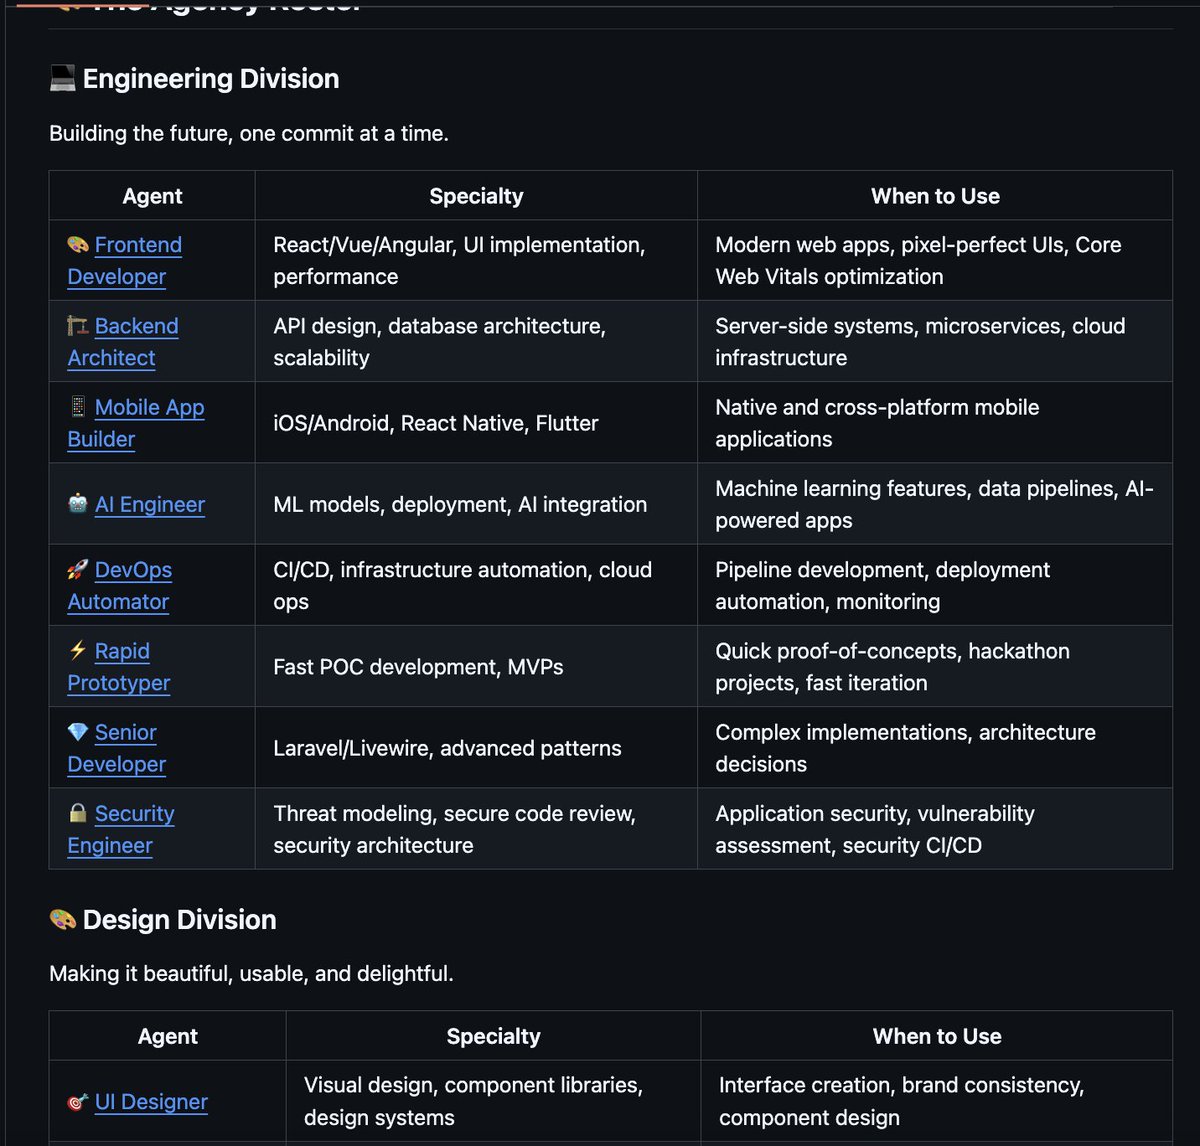The height and width of the screenshot is (1146, 1200).
Task: Click the 'Machine learning features, data pipelines' cell
Action: click(x=935, y=504)
